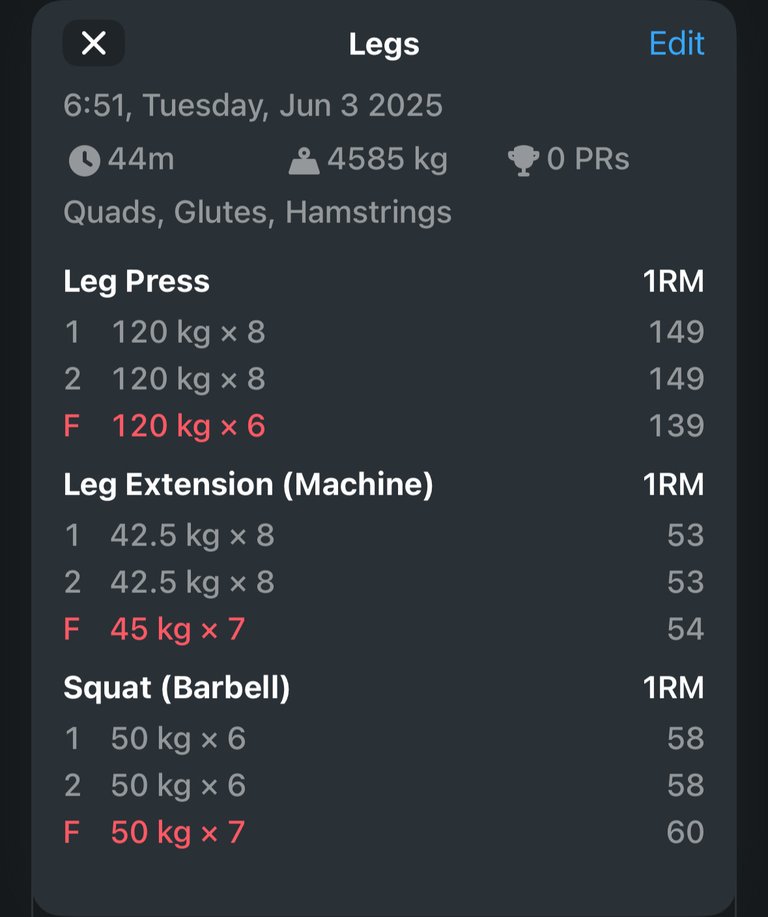Select Squat first set 50 kg × 6
Screen dimensions: 768x917
(x=384, y=739)
